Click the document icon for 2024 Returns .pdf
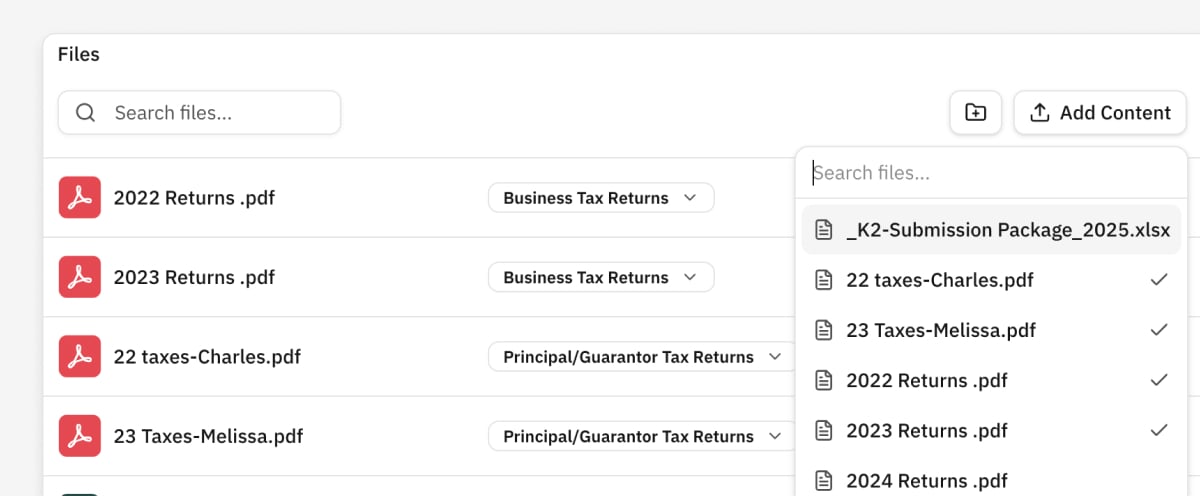This screenshot has width=1200, height=496. coord(824,481)
